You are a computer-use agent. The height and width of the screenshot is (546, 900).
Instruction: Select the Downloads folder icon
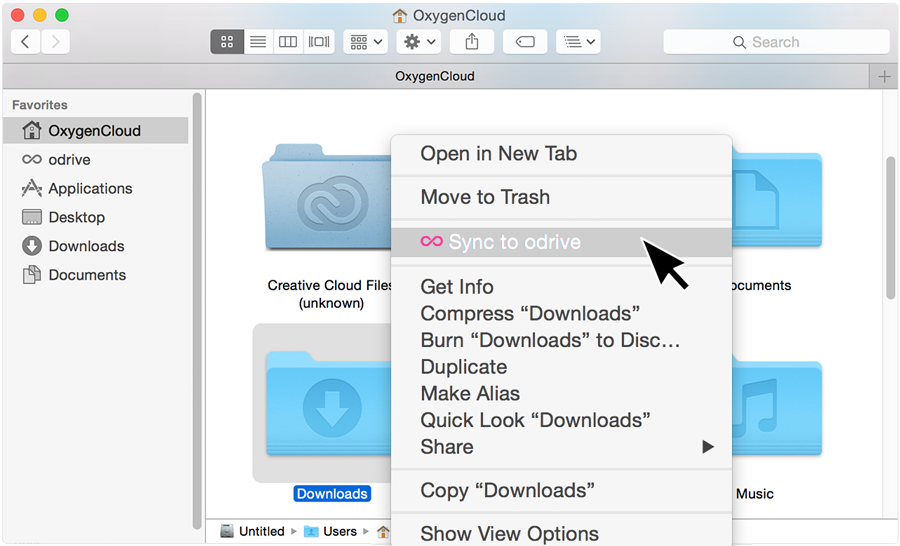pos(328,405)
